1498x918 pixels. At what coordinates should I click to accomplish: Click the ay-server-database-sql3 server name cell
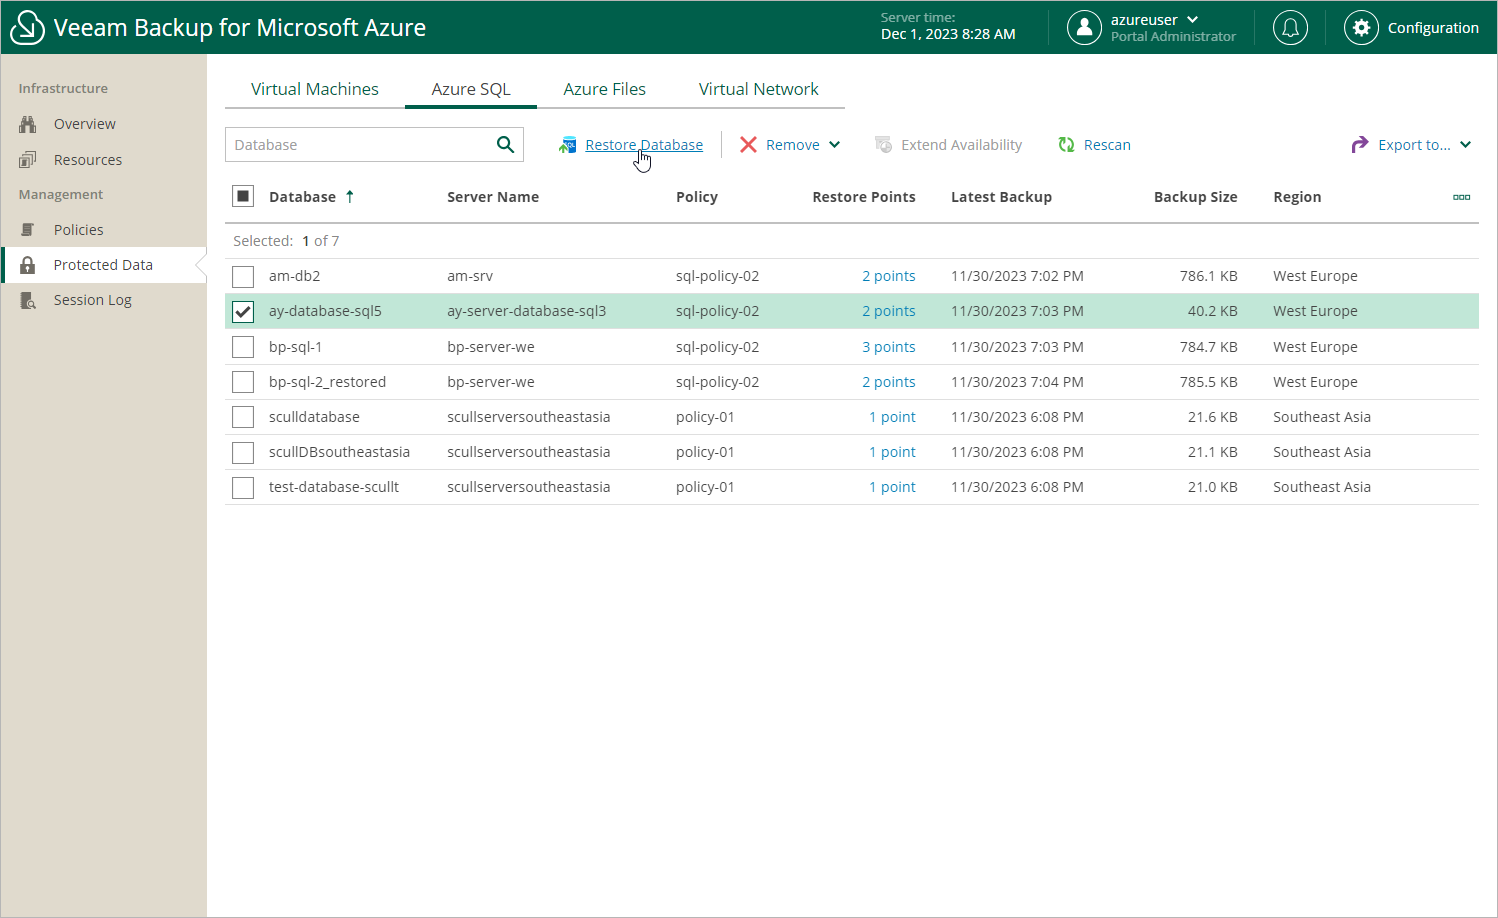pyautogui.click(x=526, y=311)
